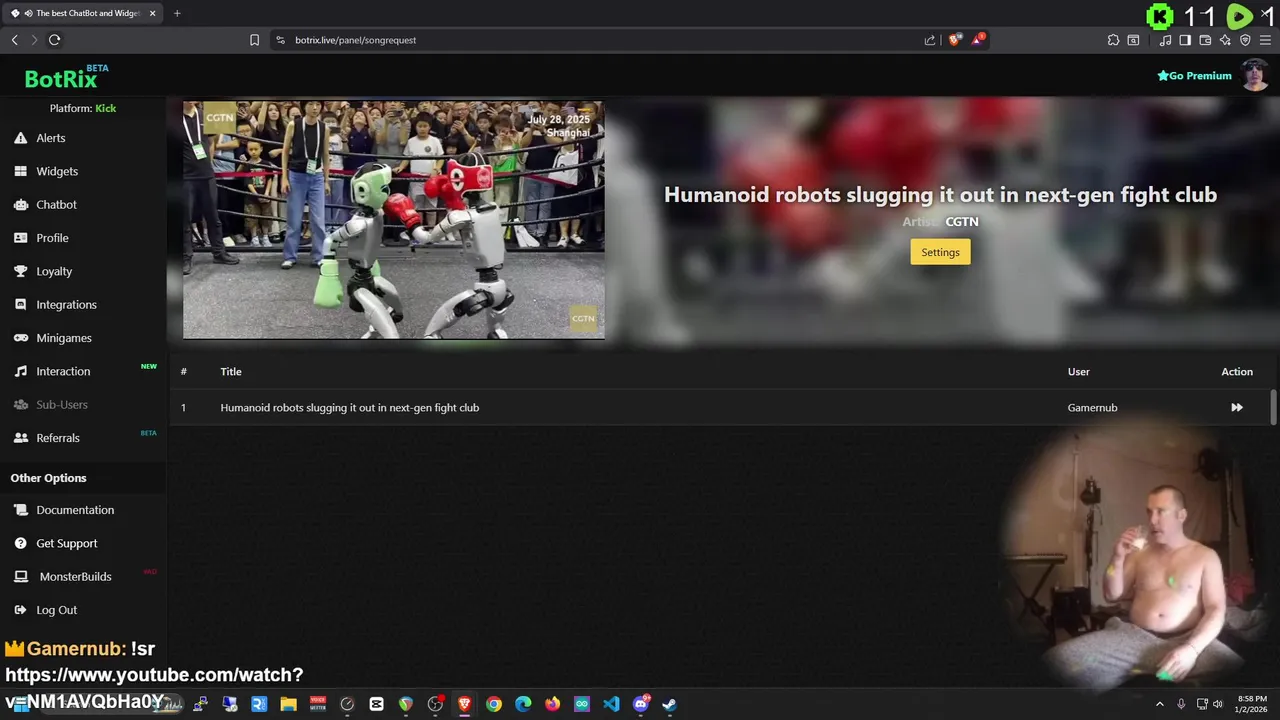Click the yellow Settings button
This screenshot has height=720, width=1280.
click(940, 252)
